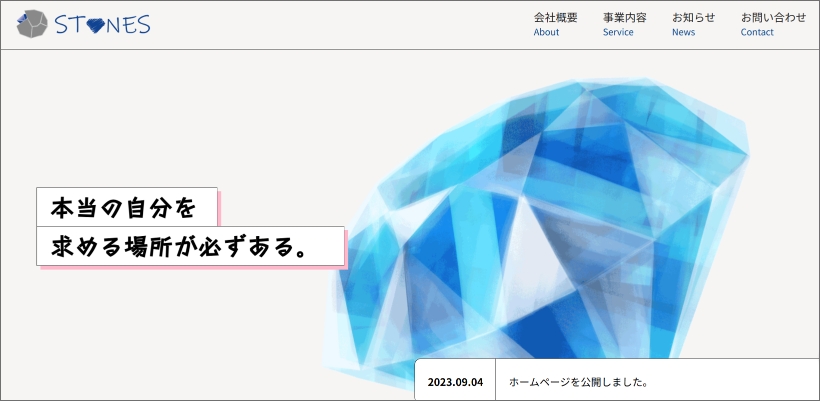Navigate to お問い合わせ
Viewport: 820px width, 401px height.
coord(773,17)
